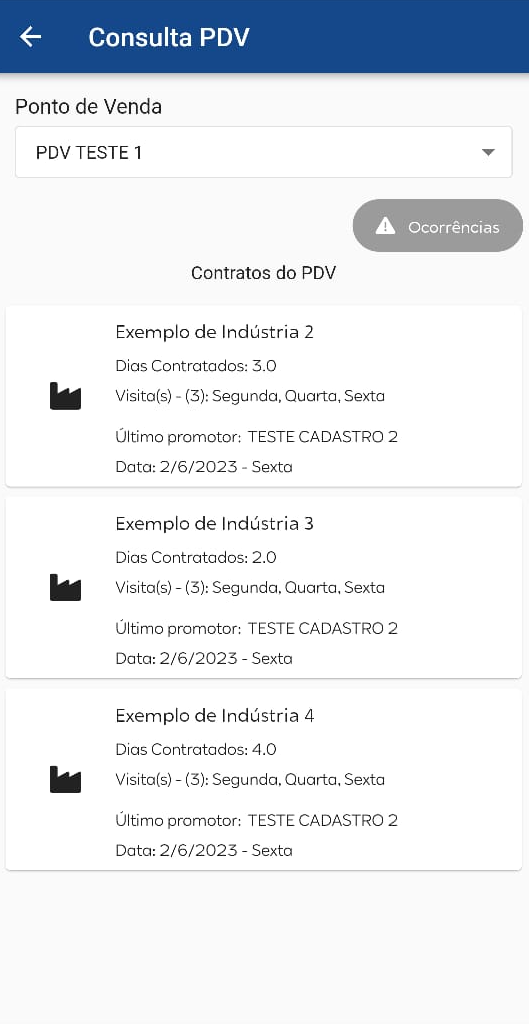Click Data: 2/6/2023 line in Indústria 4 card
529x1024 pixels.
tap(204, 850)
